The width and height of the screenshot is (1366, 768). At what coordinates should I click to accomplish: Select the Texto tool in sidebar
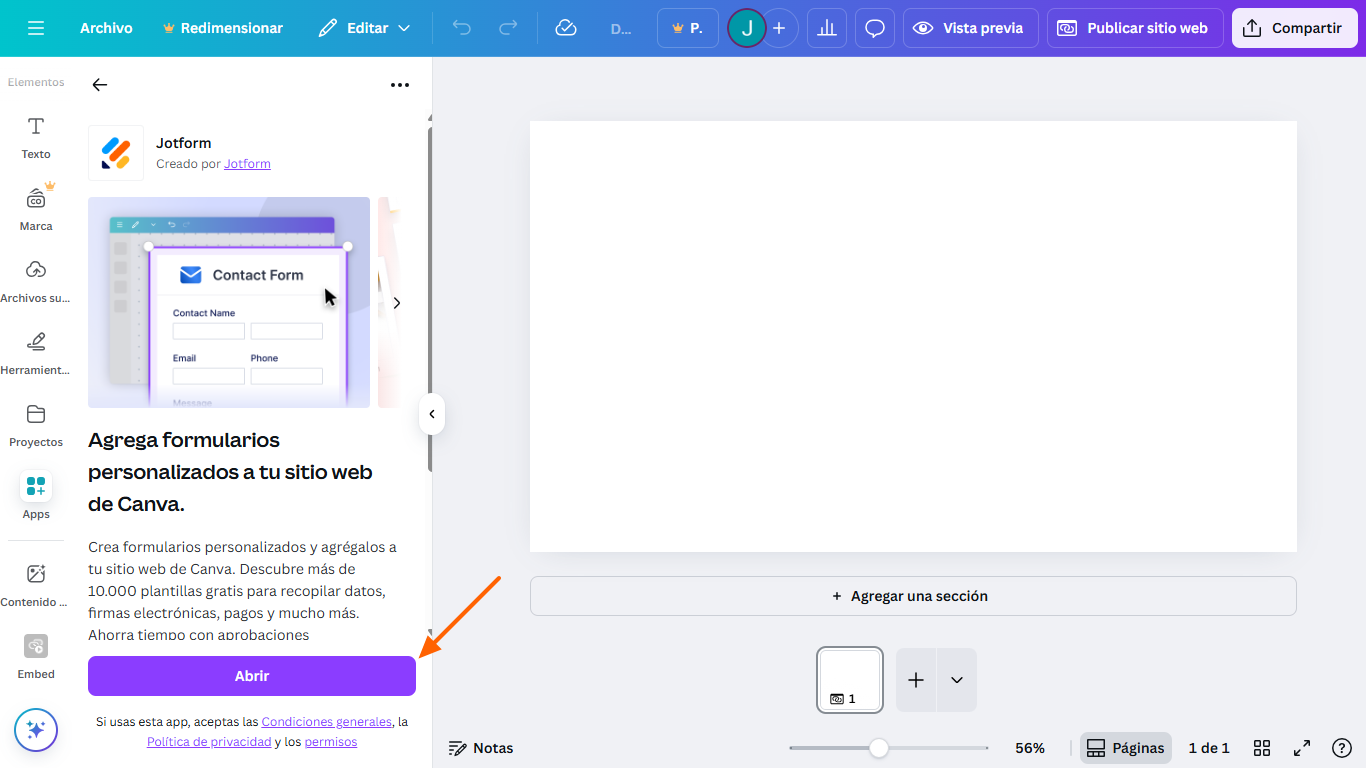[x=36, y=137]
